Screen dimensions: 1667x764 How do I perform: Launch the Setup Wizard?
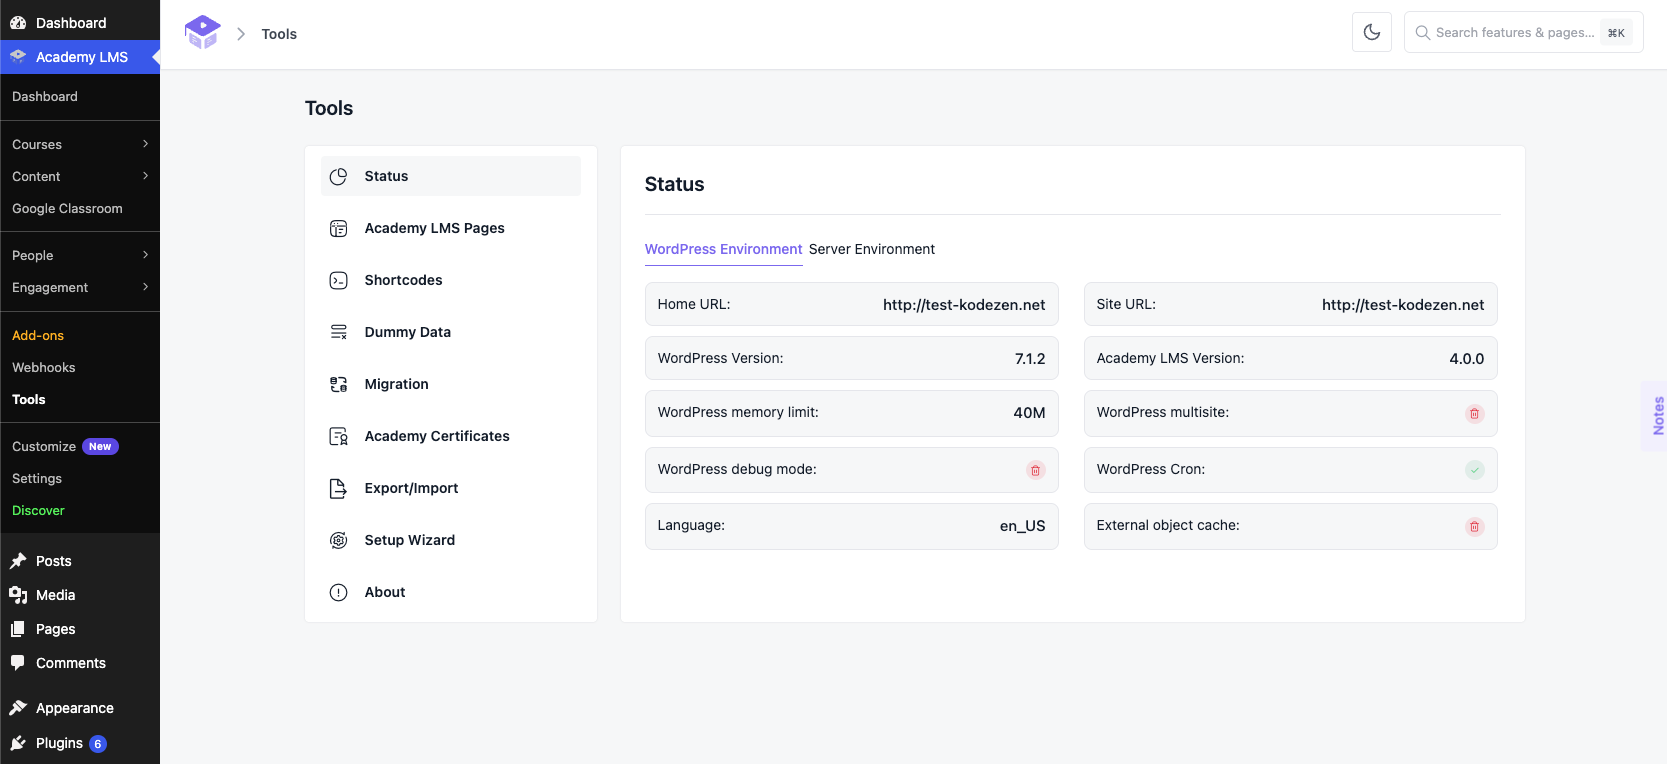coord(451,540)
